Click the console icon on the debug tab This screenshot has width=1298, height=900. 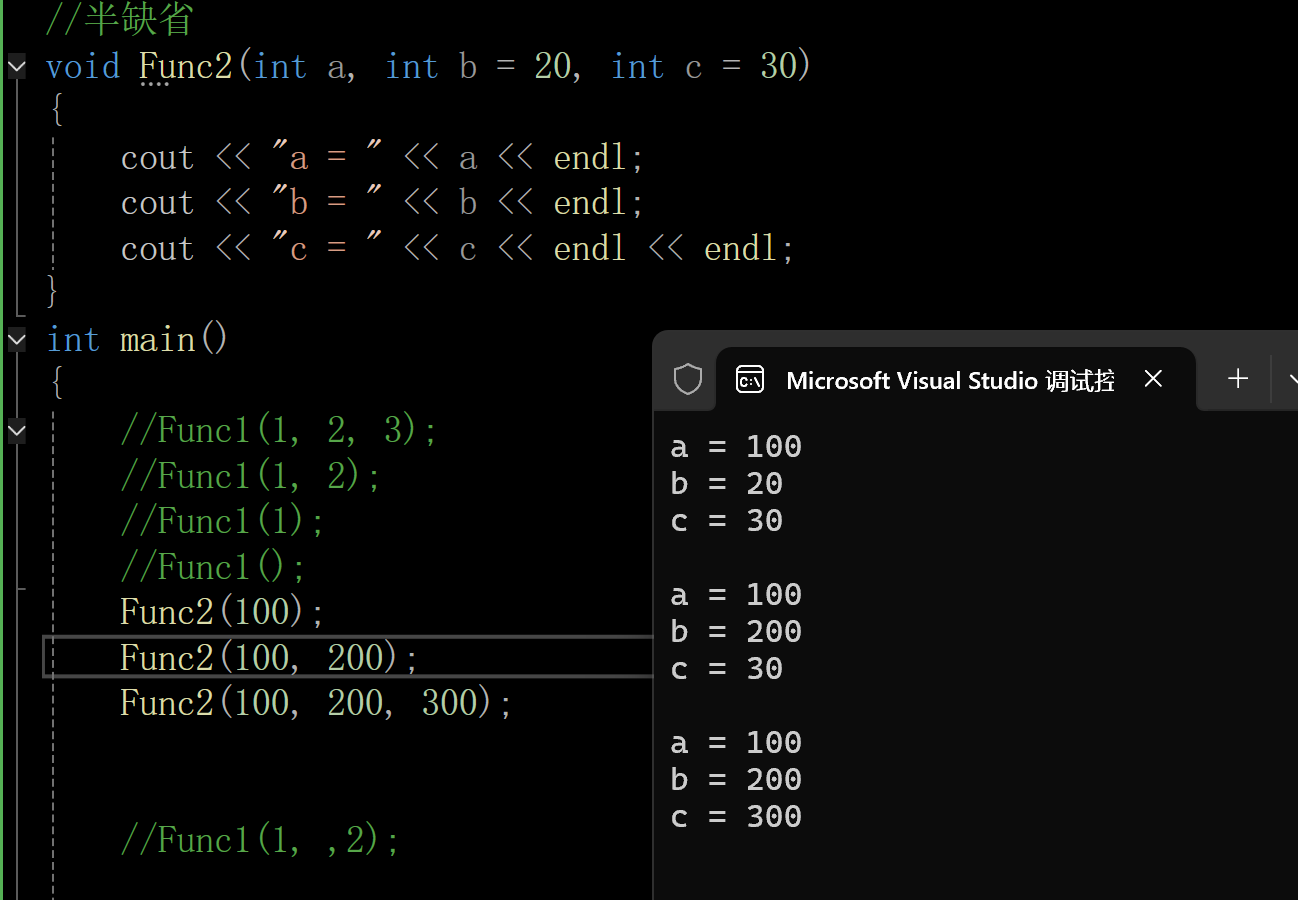(x=750, y=380)
